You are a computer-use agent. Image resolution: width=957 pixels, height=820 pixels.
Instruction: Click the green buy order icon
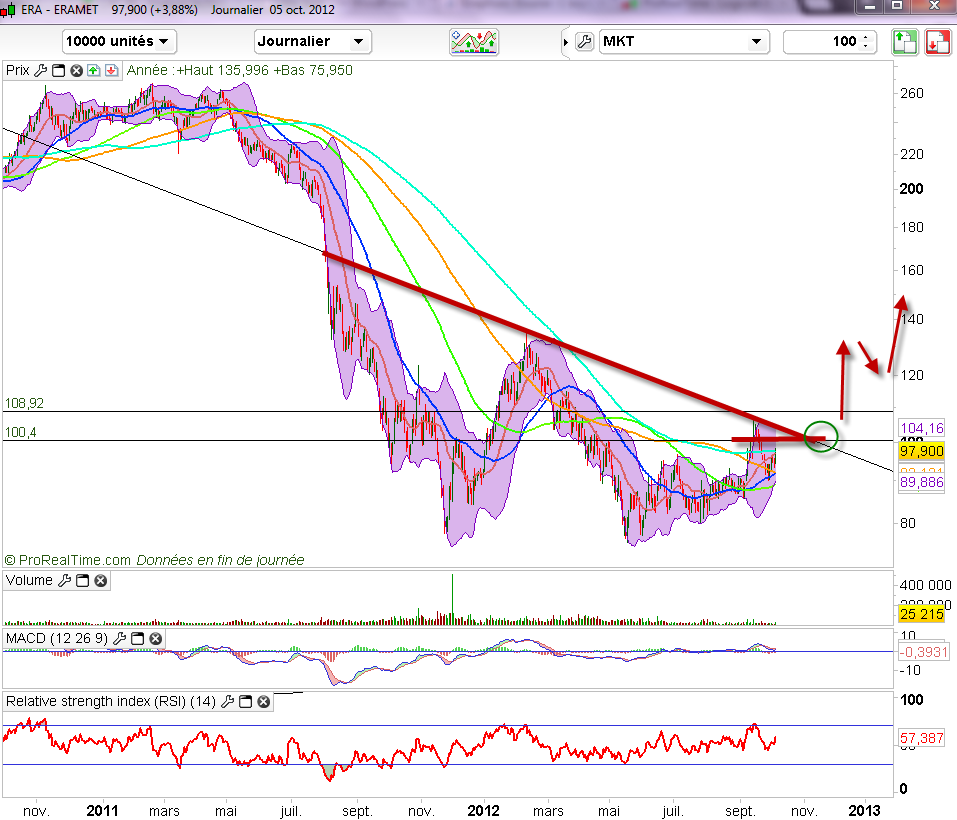[x=904, y=41]
